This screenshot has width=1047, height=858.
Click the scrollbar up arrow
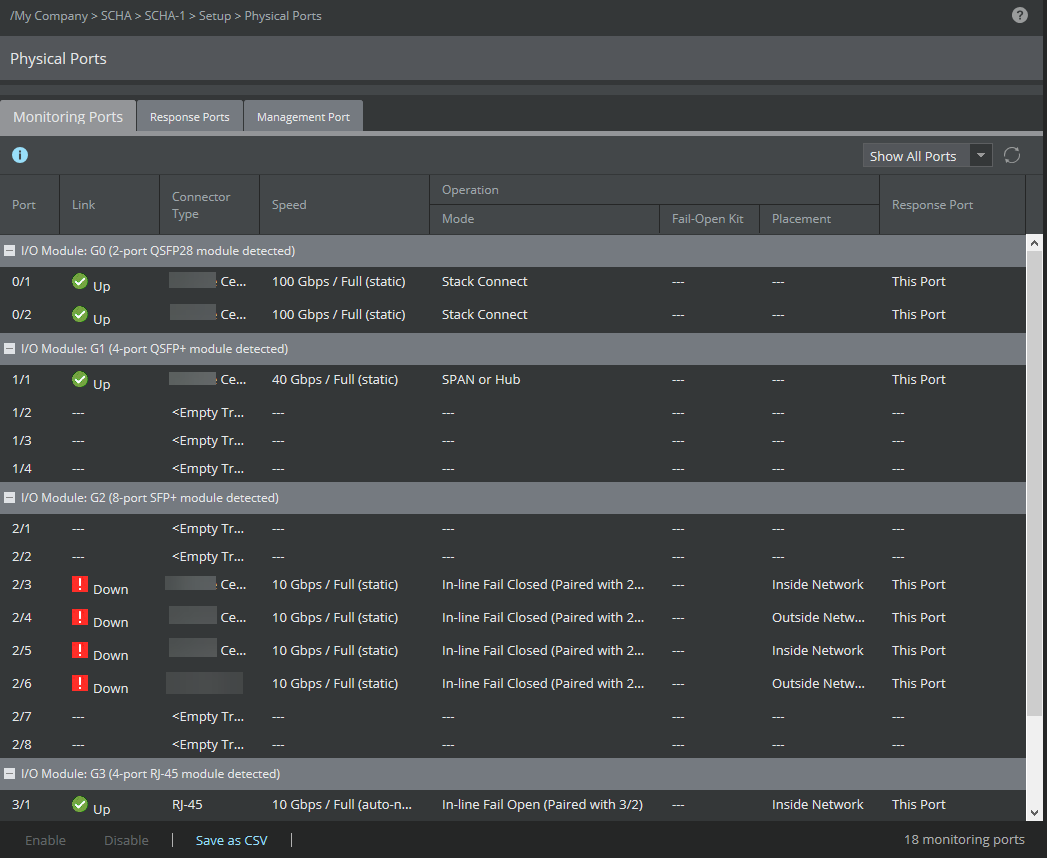(x=1034, y=243)
